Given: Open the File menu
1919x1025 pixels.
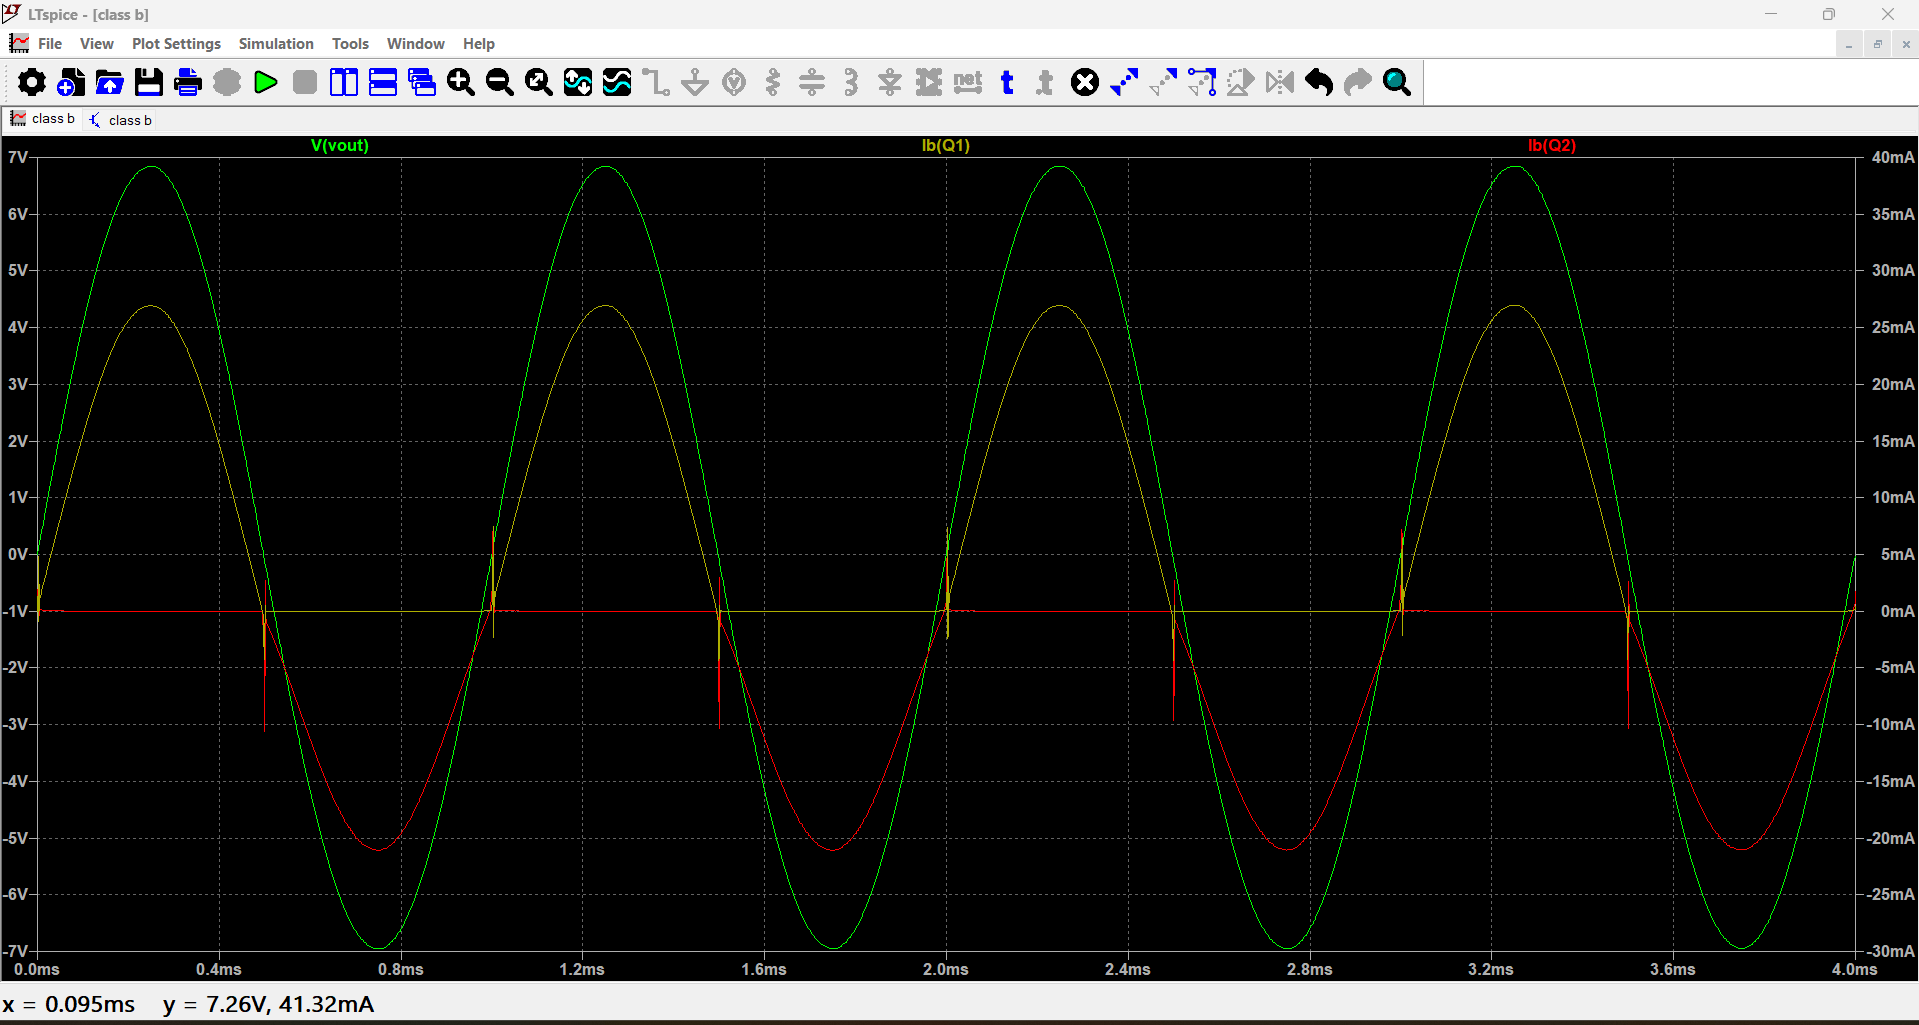Looking at the screenshot, I should click(50, 44).
